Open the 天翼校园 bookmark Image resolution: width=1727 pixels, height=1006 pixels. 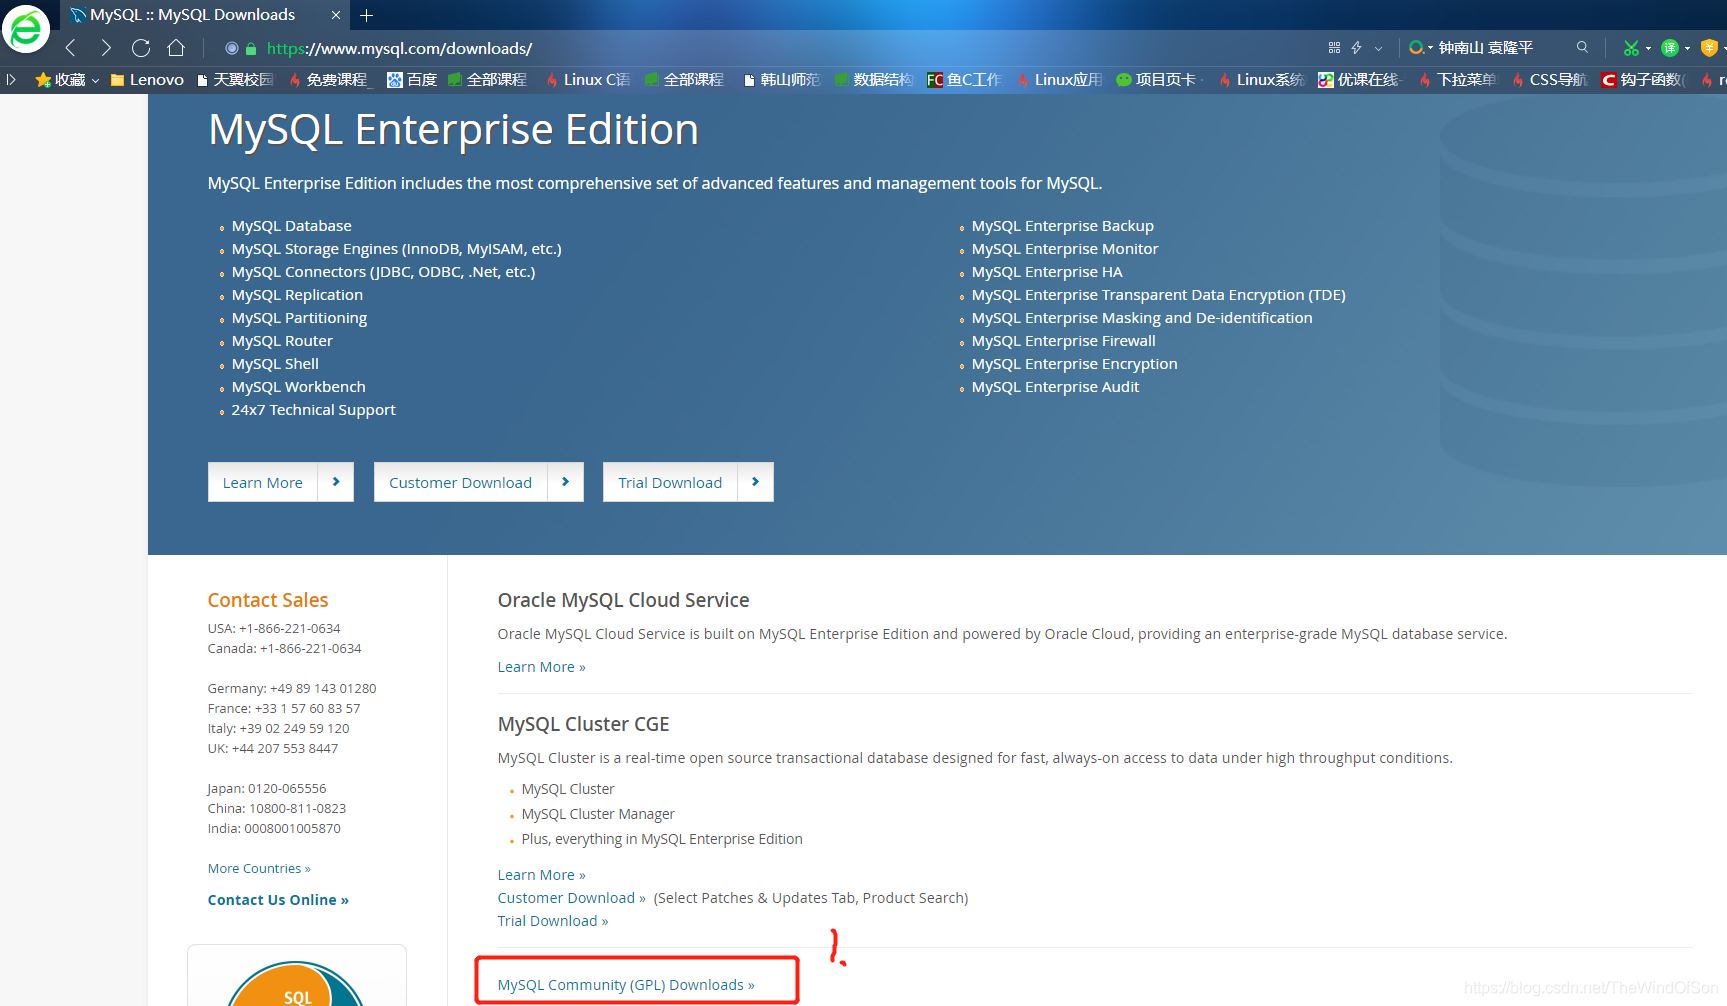(235, 79)
